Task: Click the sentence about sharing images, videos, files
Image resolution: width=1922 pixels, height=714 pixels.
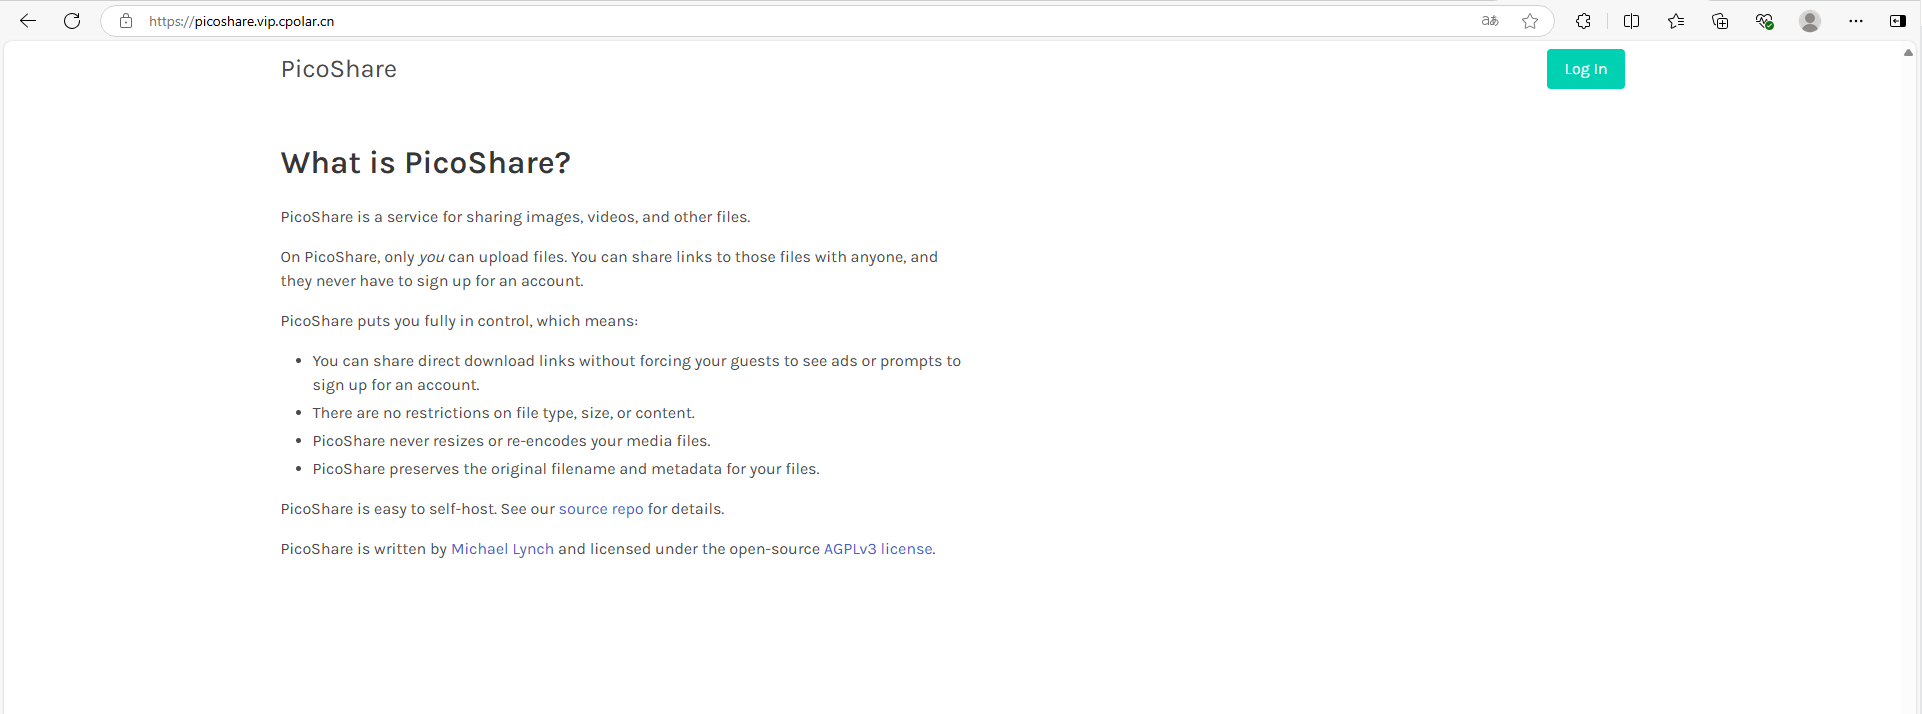Action: point(515,217)
